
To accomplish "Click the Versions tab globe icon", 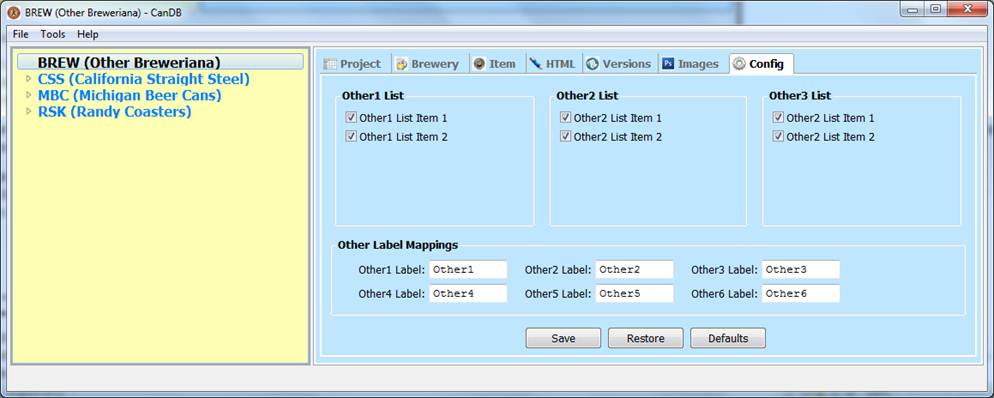I will point(593,64).
